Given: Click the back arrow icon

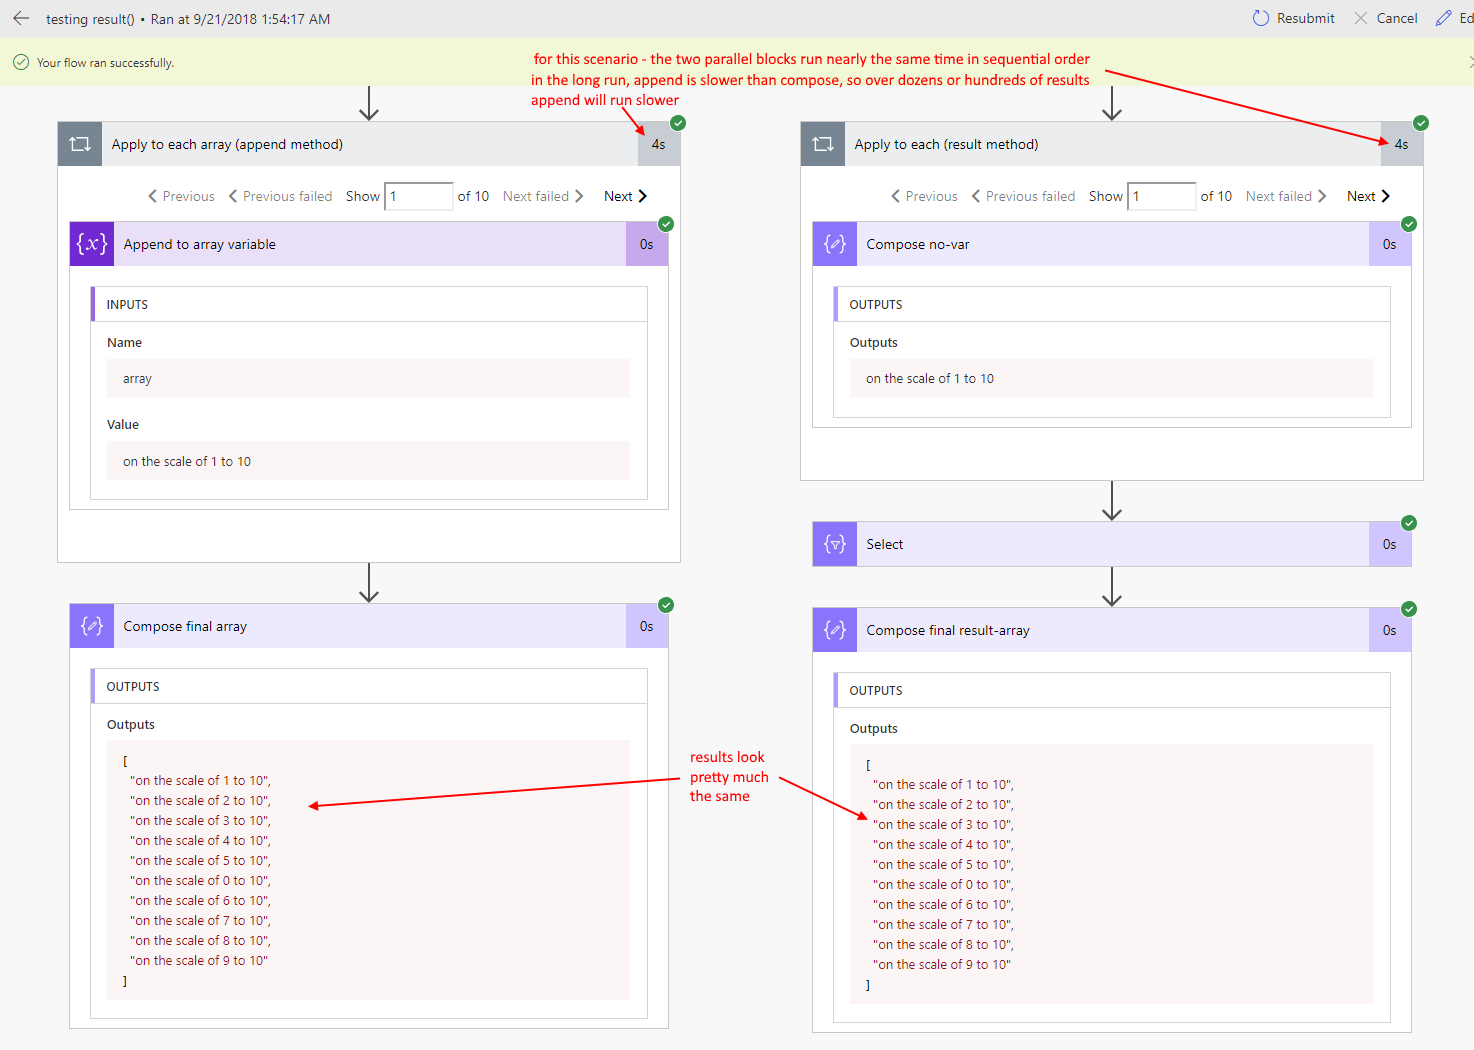Looking at the screenshot, I should coord(21,18).
